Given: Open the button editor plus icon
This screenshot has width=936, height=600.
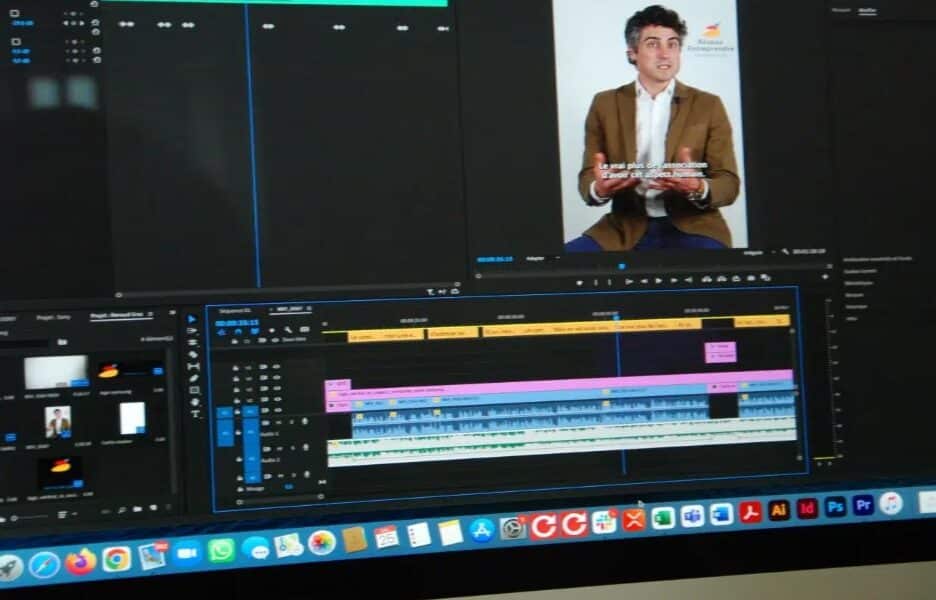Looking at the screenshot, I should tap(826, 276).
